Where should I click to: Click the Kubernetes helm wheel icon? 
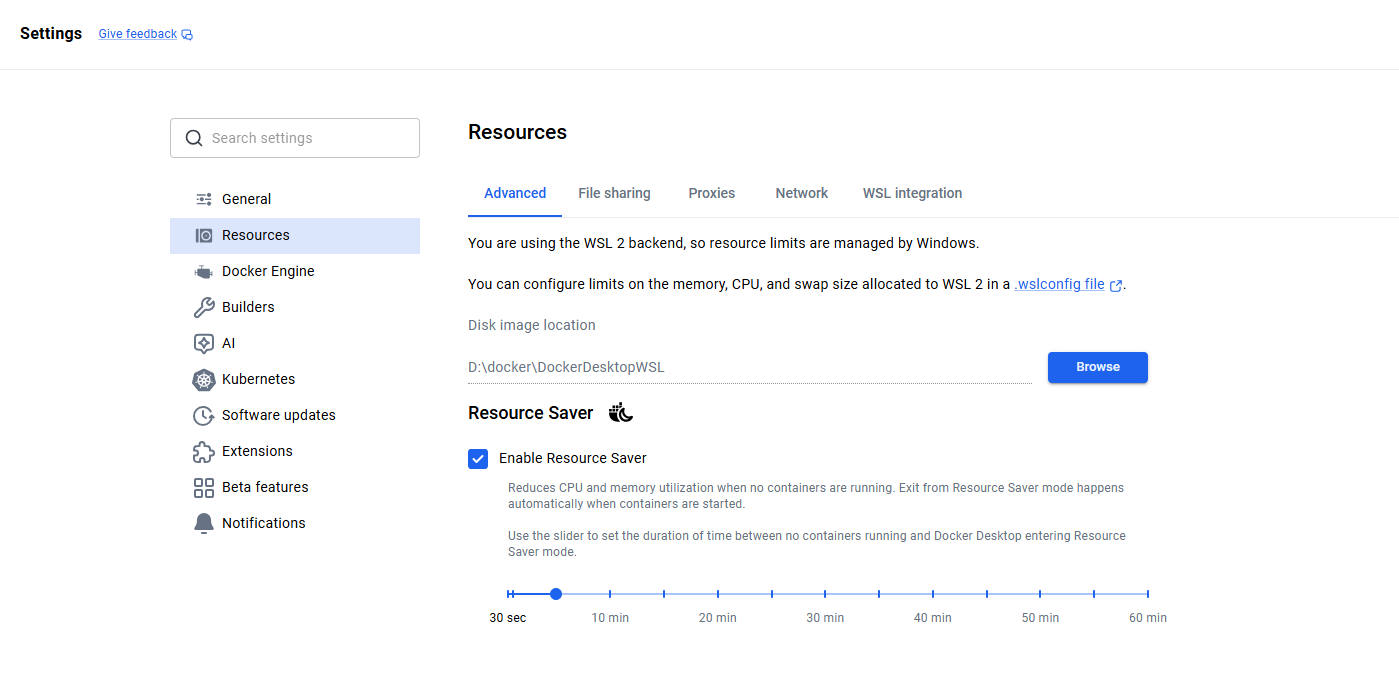(x=204, y=379)
